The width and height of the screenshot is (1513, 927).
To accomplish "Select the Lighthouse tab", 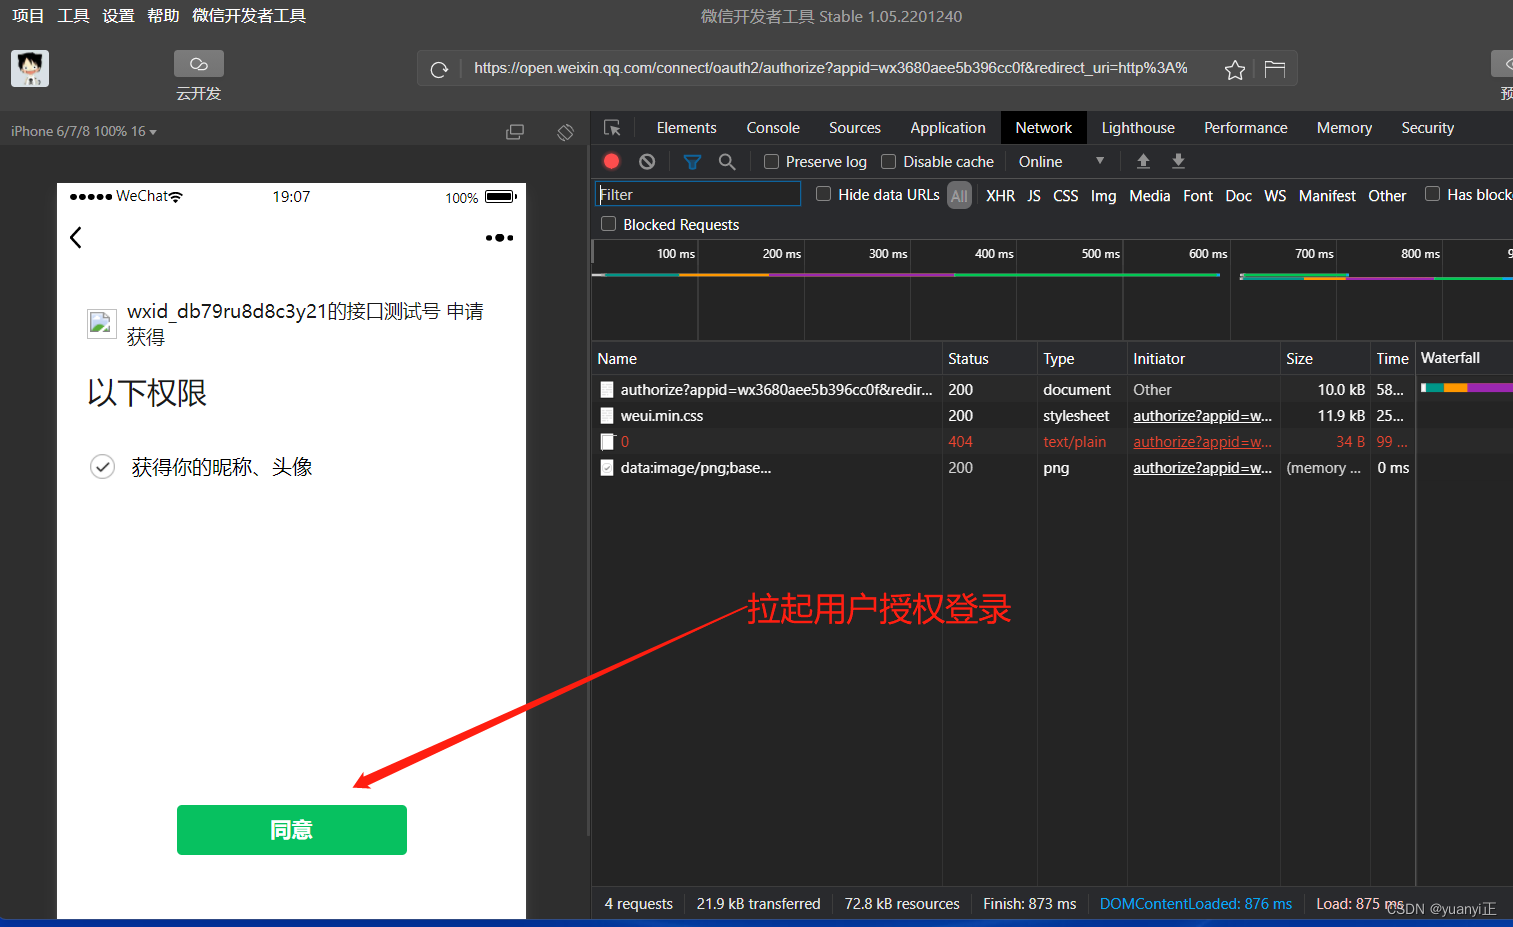I will [x=1138, y=128].
